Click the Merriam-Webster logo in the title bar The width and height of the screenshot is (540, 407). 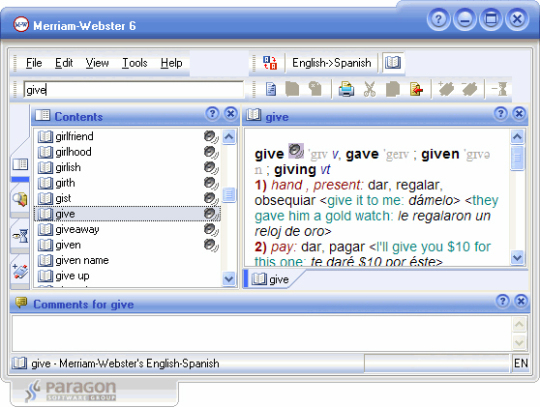pos(21,25)
